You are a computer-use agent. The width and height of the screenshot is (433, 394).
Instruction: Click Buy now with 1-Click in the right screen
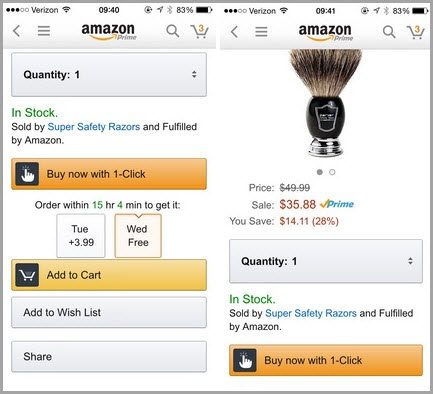(x=326, y=360)
